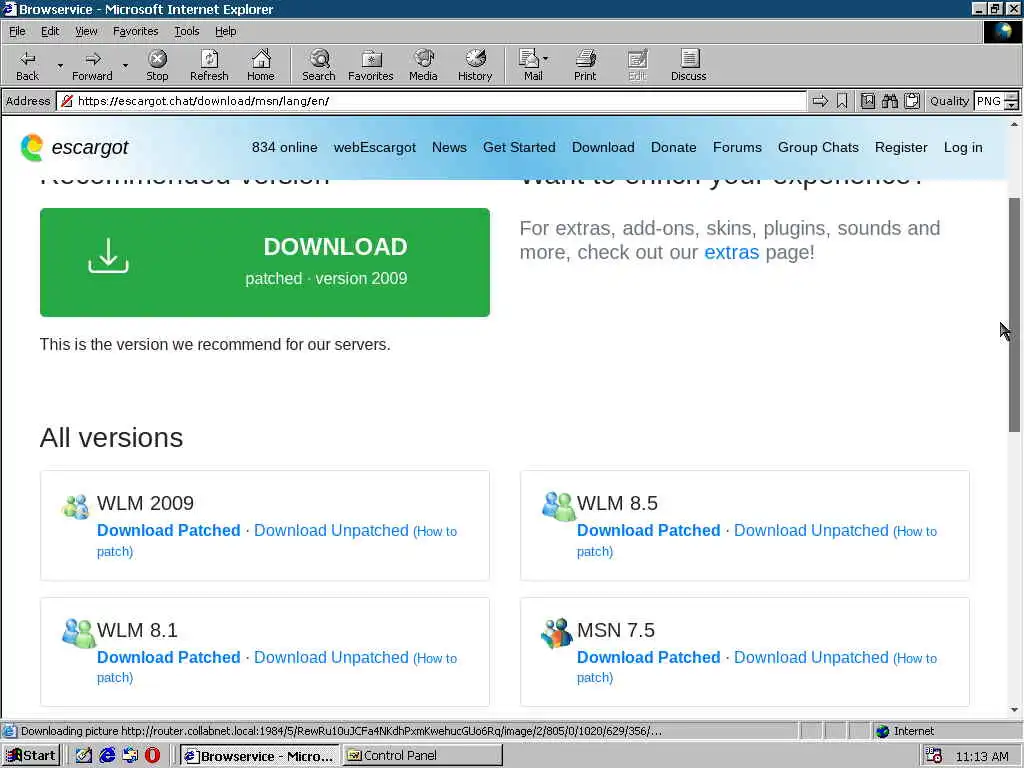Open the Media pane
The height and width of the screenshot is (768, 1024).
coord(423,65)
